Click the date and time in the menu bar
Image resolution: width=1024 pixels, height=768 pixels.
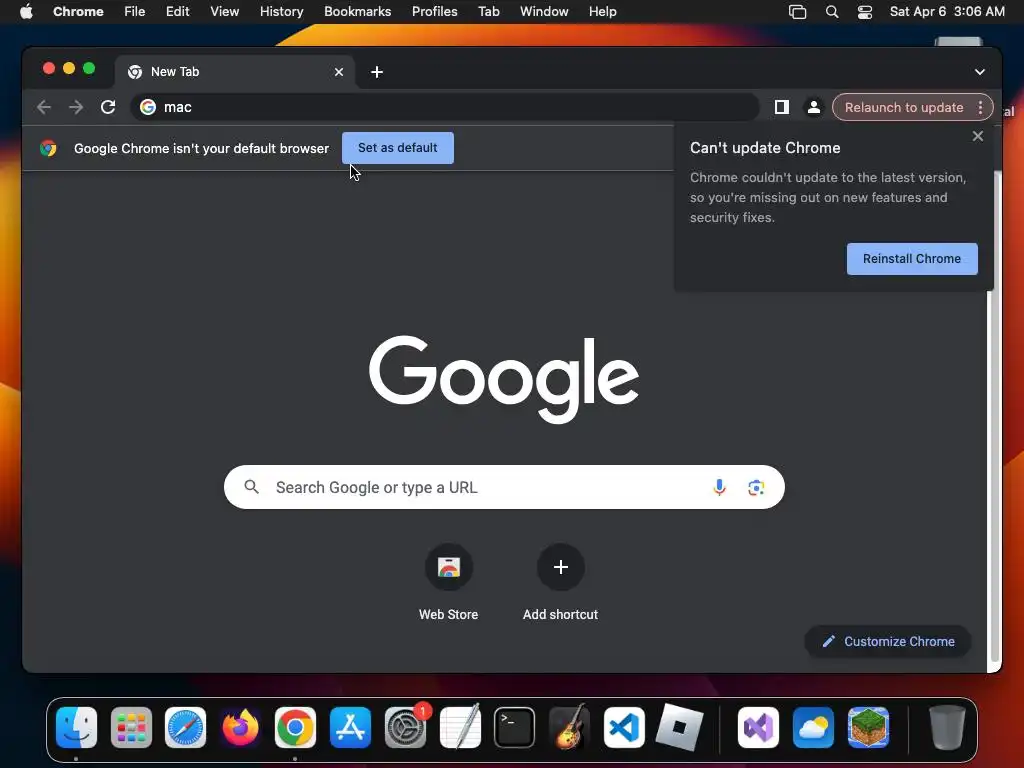pyautogui.click(x=947, y=12)
